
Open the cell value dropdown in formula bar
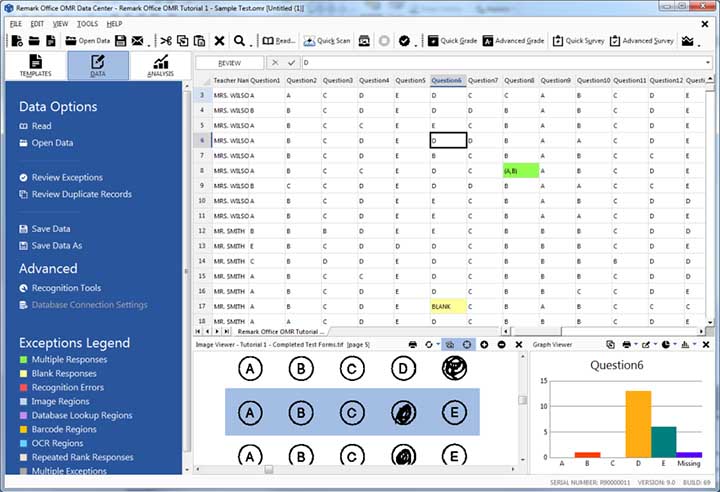click(x=708, y=63)
